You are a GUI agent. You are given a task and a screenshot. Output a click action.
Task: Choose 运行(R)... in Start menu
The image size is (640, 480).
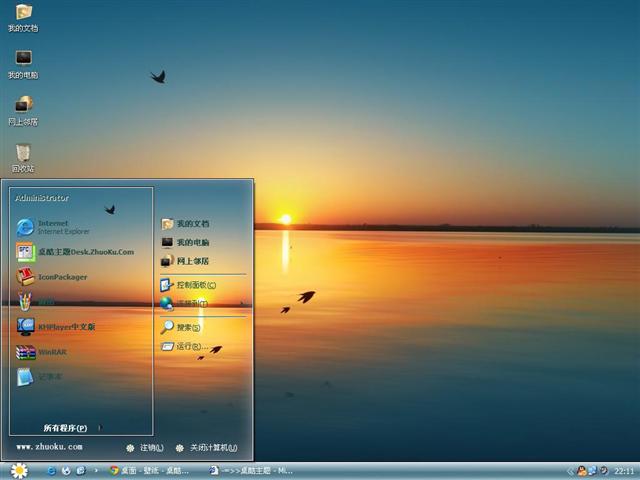pyautogui.click(x=191, y=346)
